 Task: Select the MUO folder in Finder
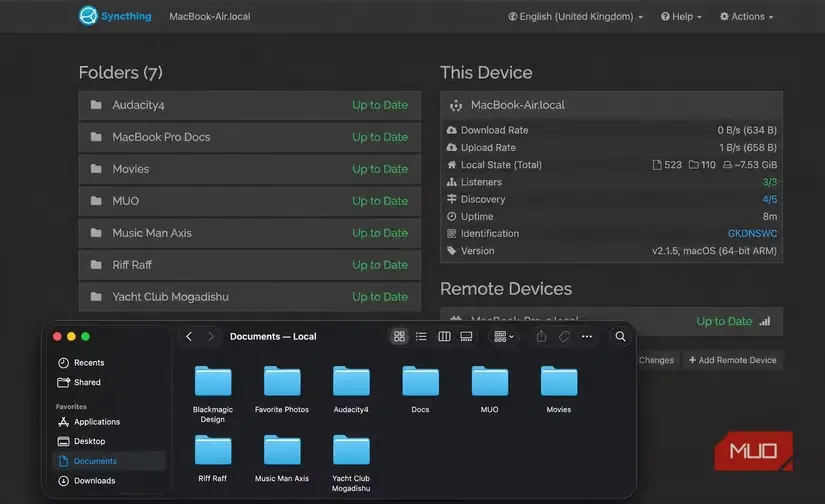[489, 381]
